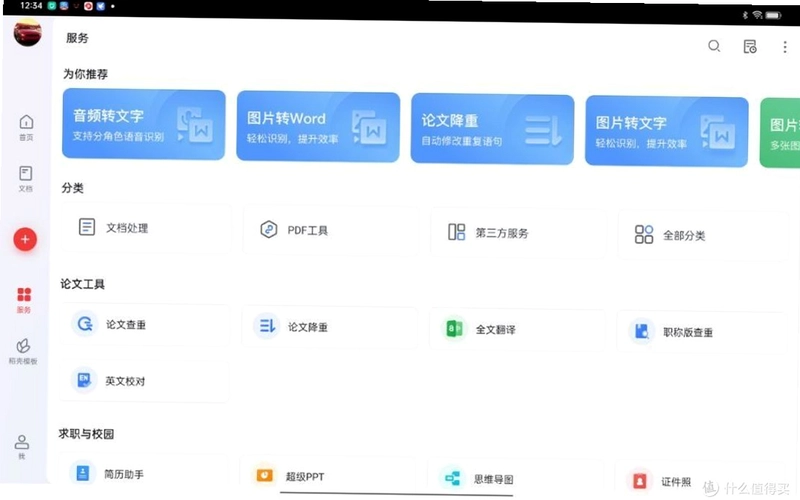
Task: Launch 论文查重 tool icon
Action: (x=85, y=323)
